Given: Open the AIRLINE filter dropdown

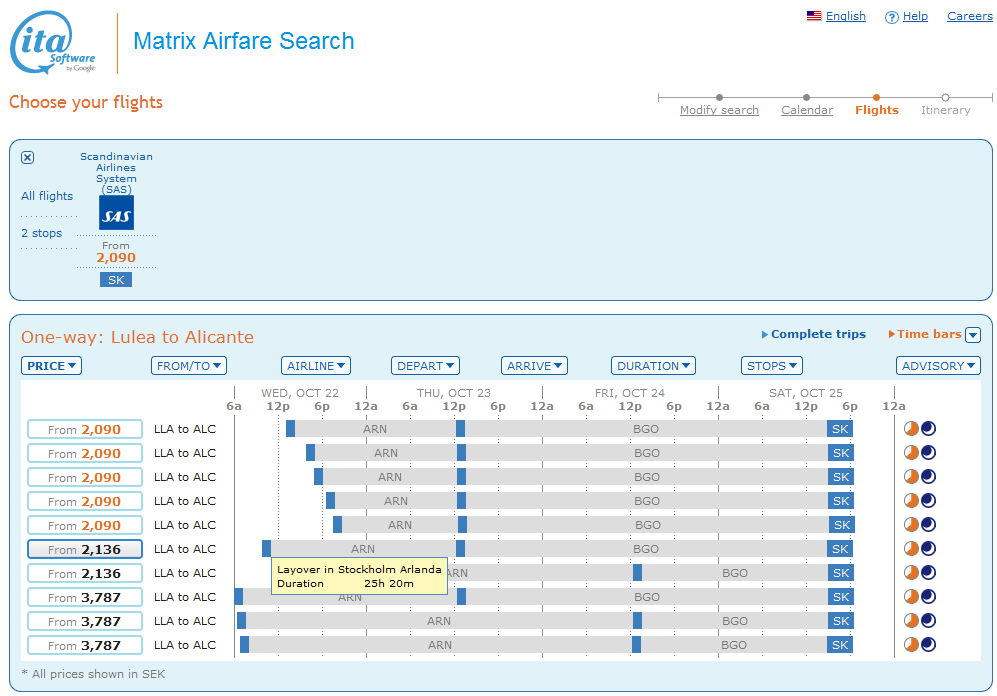Looking at the screenshot, I should pyautogui.click(x=315, y=365).
